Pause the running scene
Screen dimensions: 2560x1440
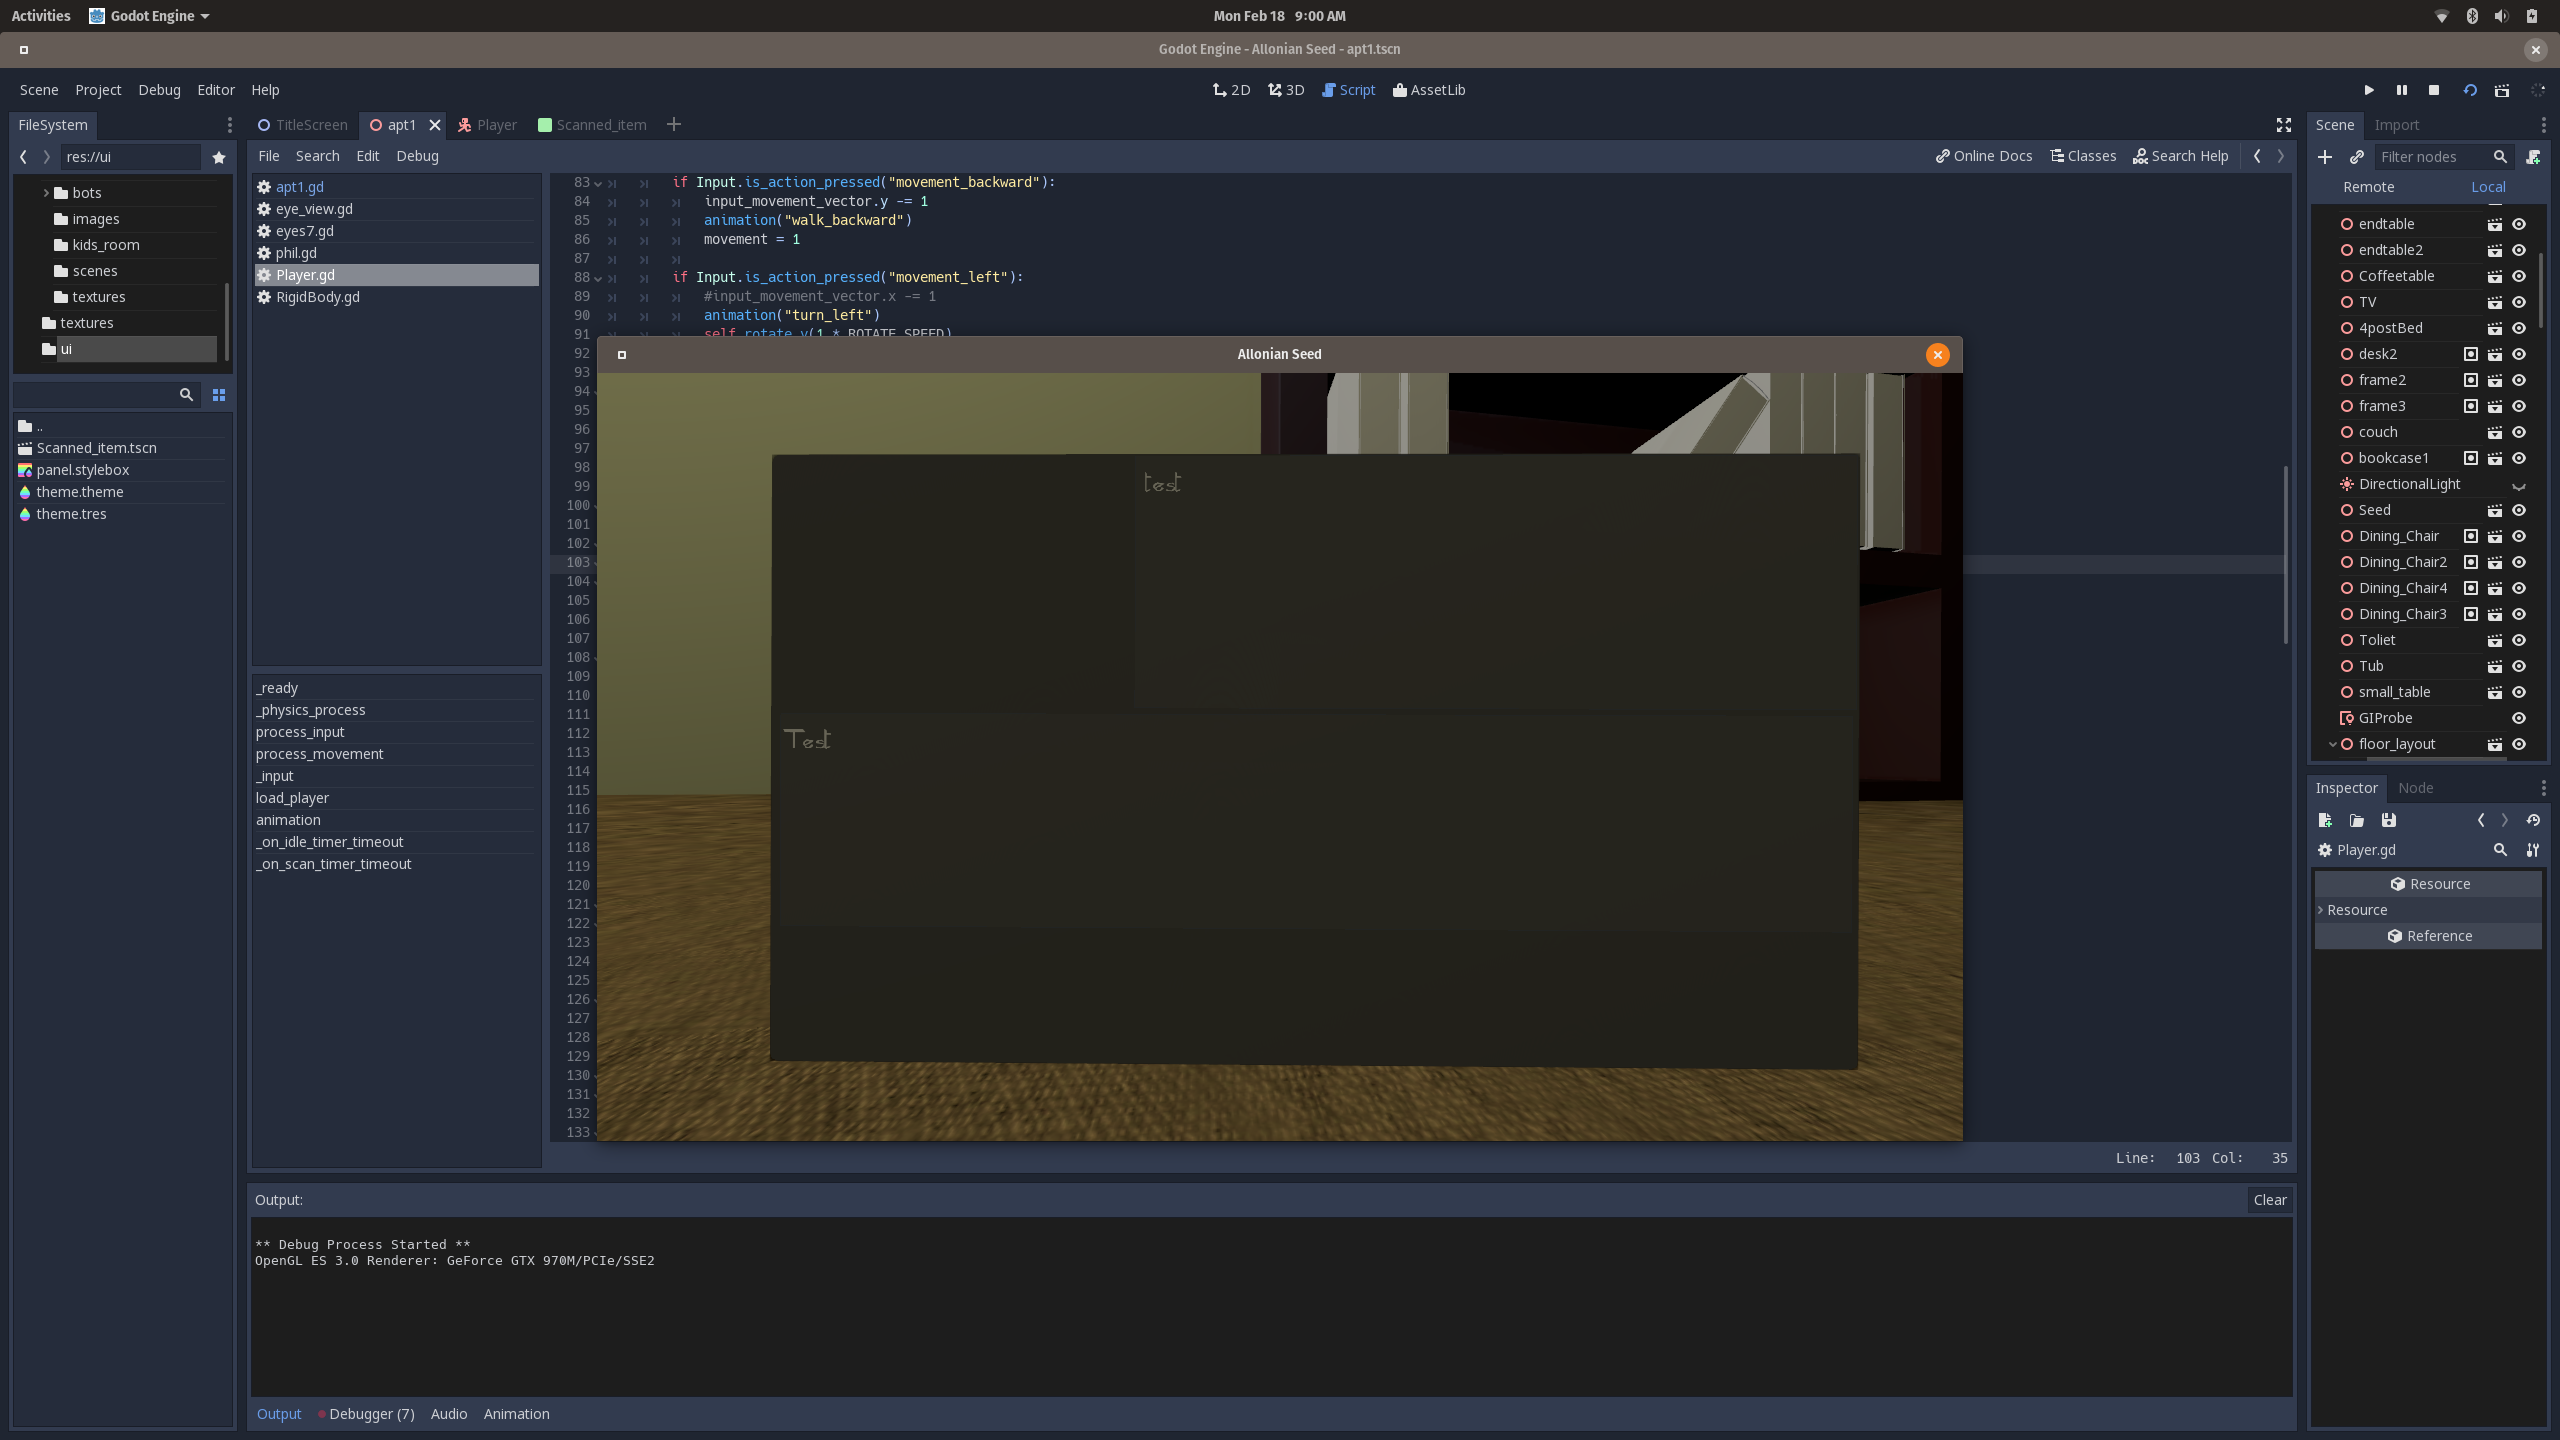pyautogui.click(x=2401, y=90)
